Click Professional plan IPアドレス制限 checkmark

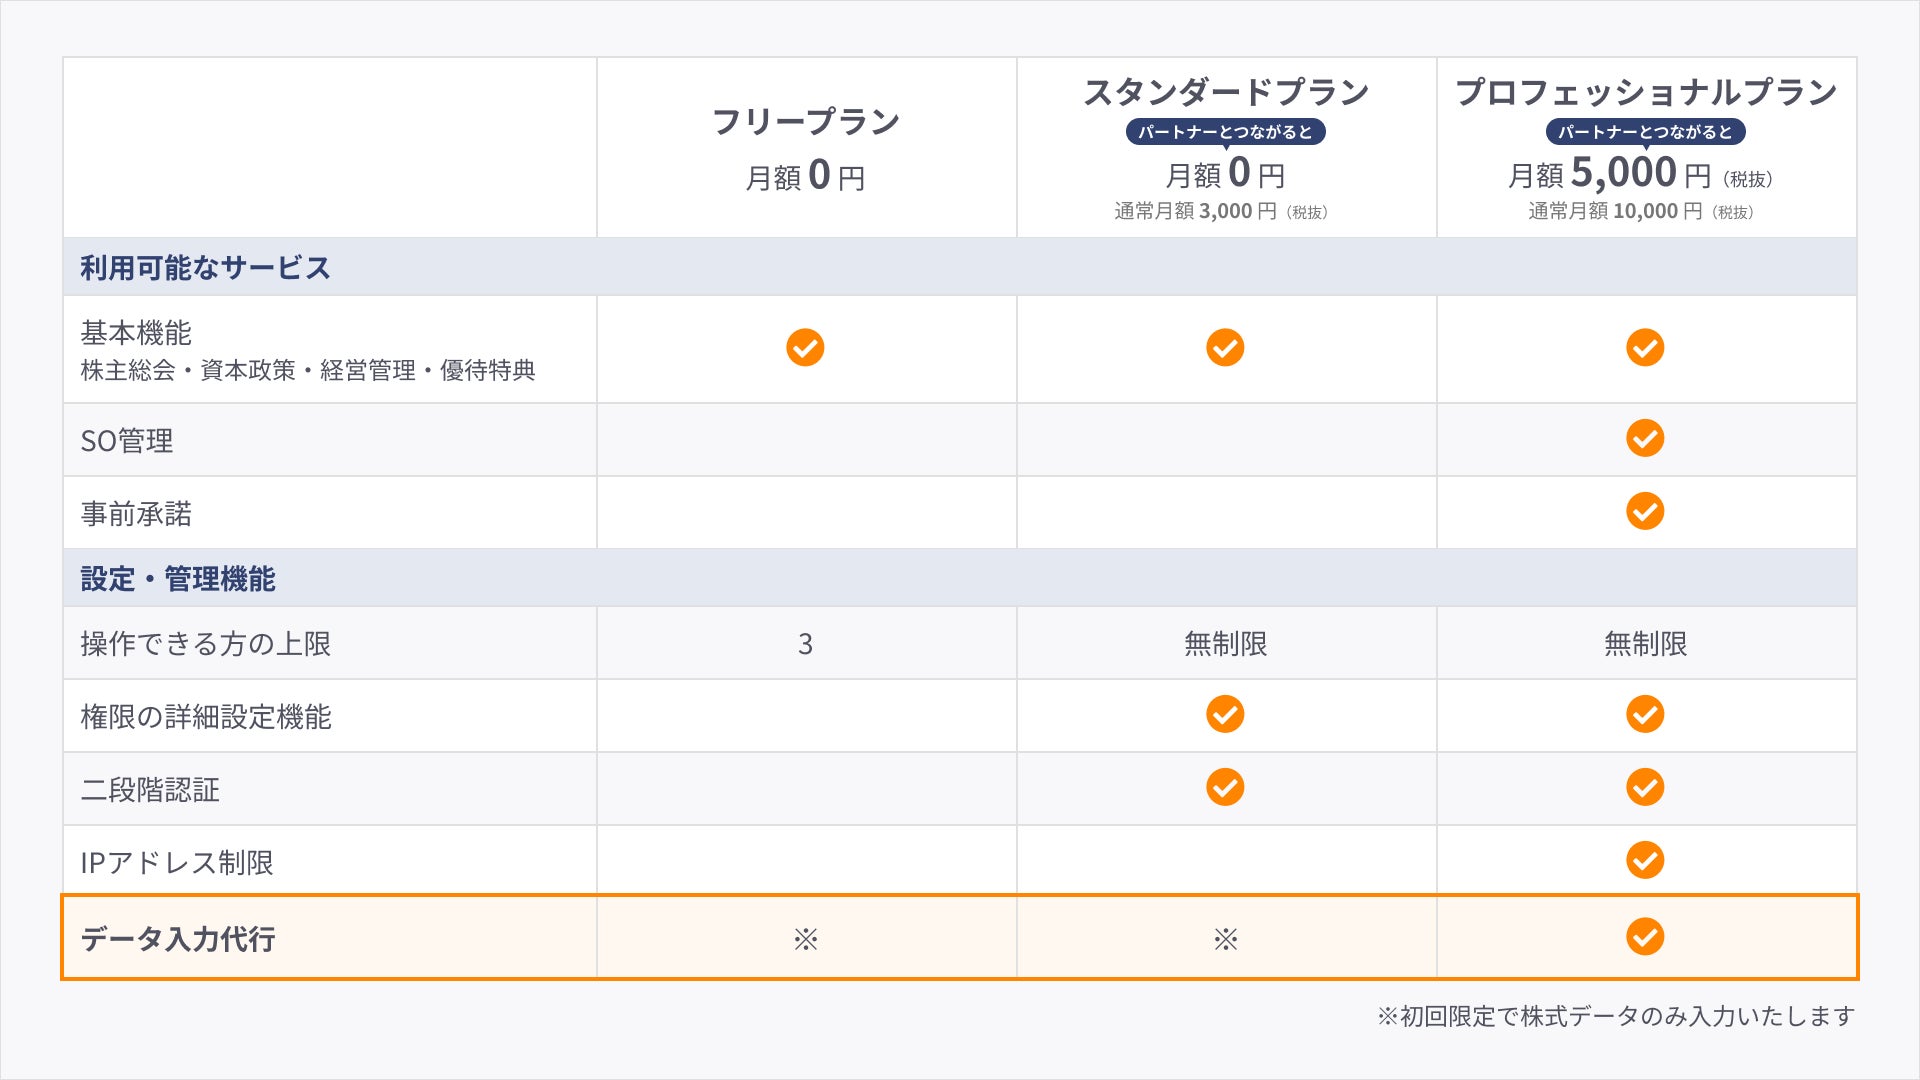click(x=1645, y=860)
